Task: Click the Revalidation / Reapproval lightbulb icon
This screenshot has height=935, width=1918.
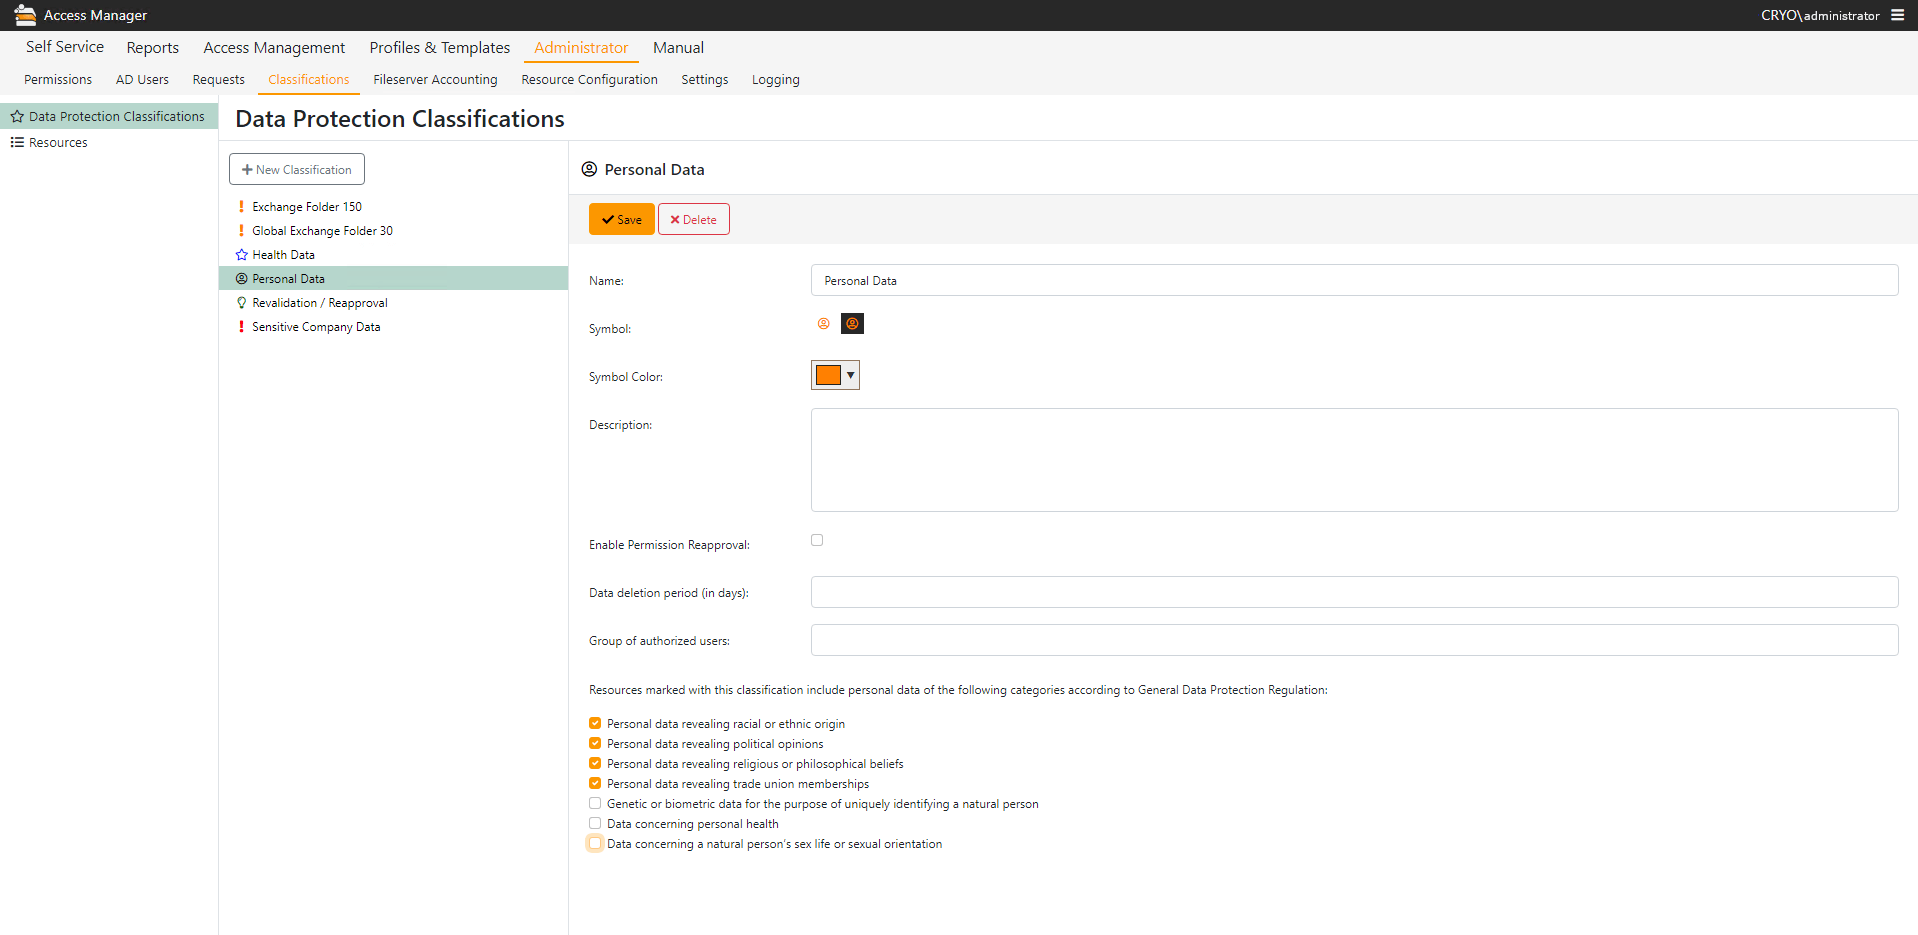Action: coord(241,303)
